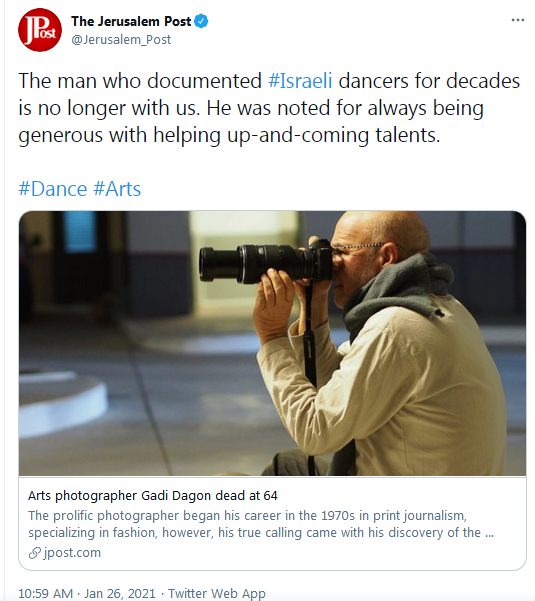Click the tweet body text
The height and width of the screenshot is (601, 535).
[x=269, y=108]
